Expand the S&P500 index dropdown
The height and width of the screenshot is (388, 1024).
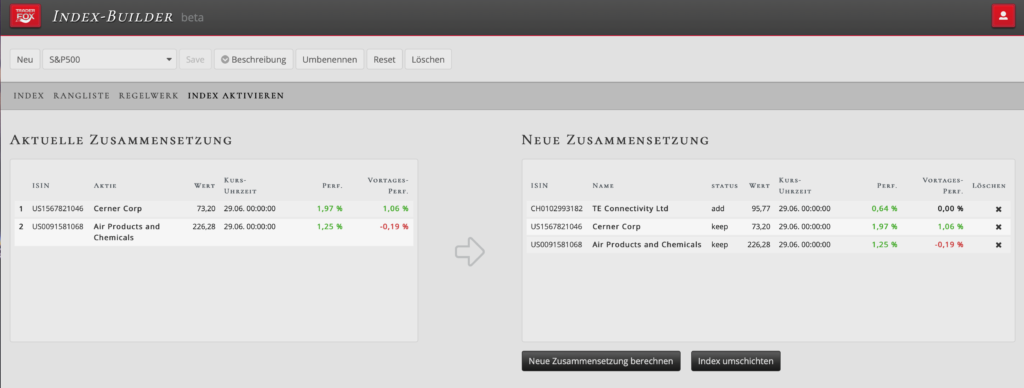110,59
